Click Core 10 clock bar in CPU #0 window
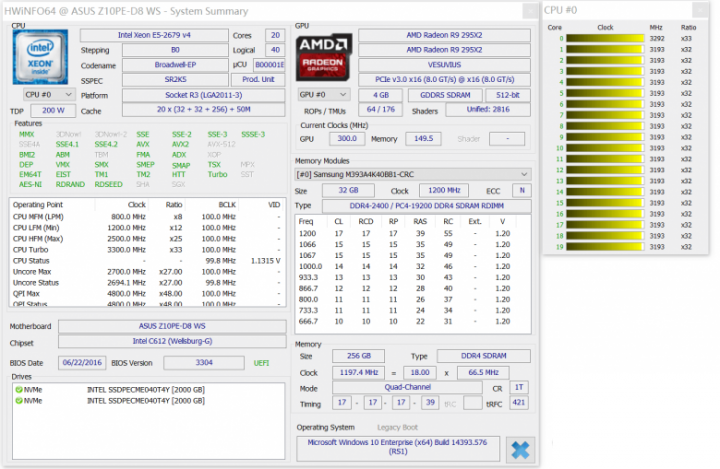This screenshot has width=720, height=469. pyautogui.click(x=605, y=148)
